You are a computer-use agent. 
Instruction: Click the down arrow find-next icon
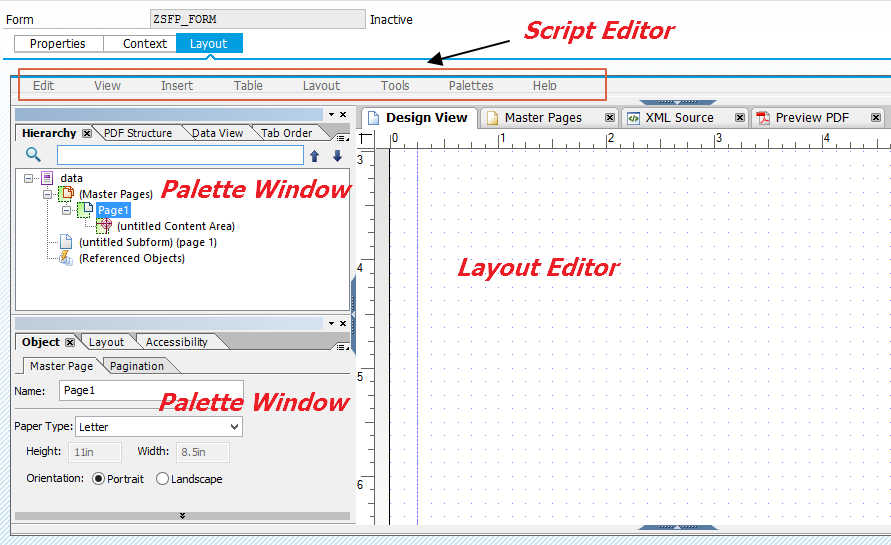338,156
